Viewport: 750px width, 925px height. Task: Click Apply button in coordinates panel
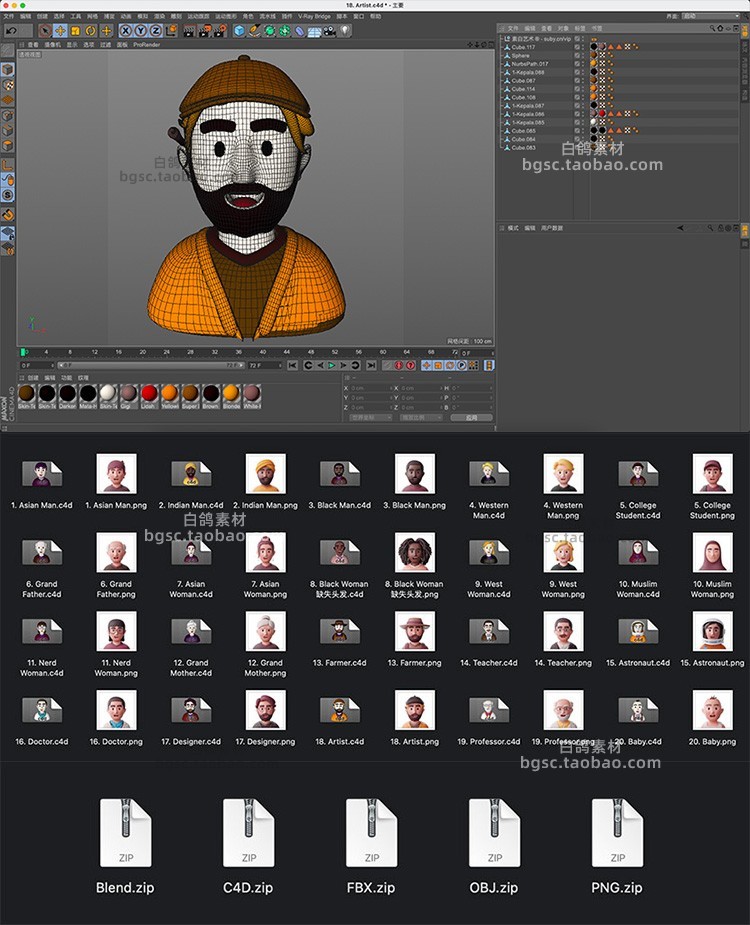coord(471,418)
